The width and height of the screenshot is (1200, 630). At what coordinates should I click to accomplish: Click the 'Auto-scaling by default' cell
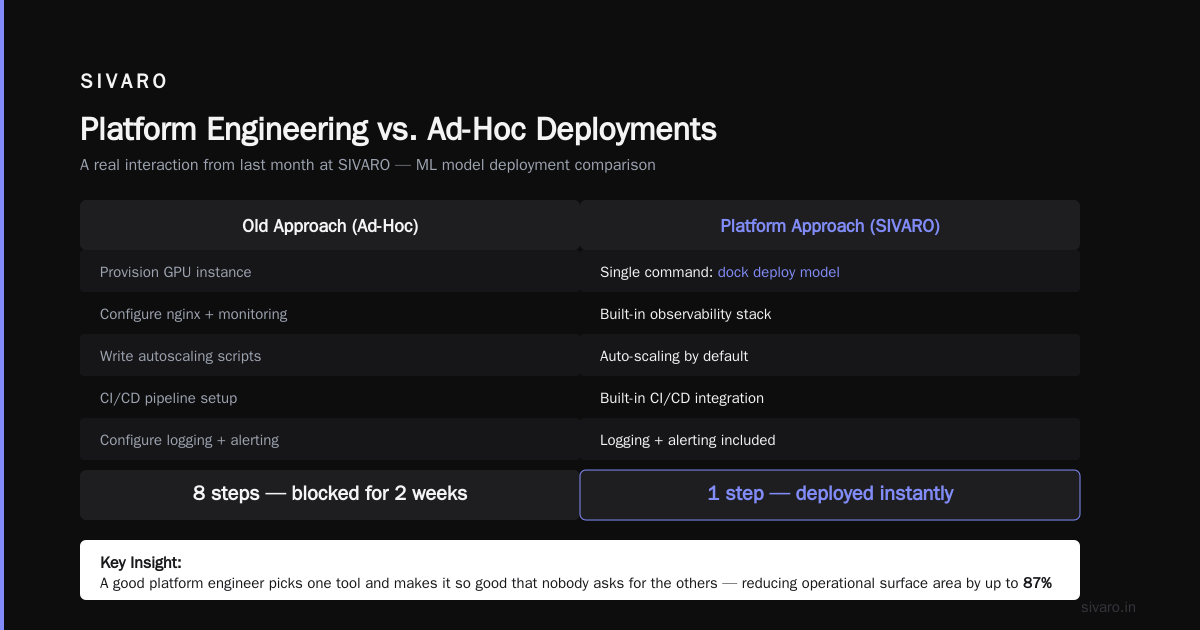(x=830, y=356)
